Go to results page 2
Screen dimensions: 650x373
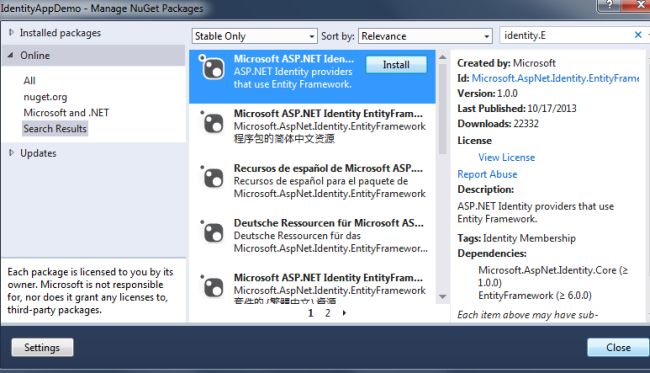[x=327, y=313]
